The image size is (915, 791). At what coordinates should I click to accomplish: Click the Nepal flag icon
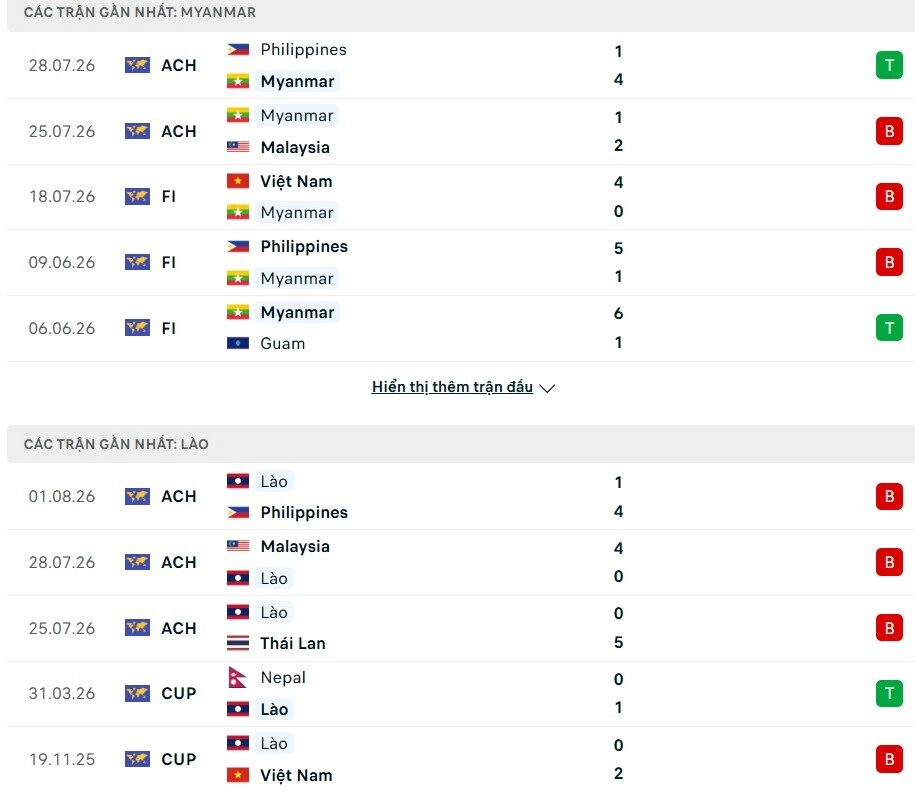tap(236, 677)
